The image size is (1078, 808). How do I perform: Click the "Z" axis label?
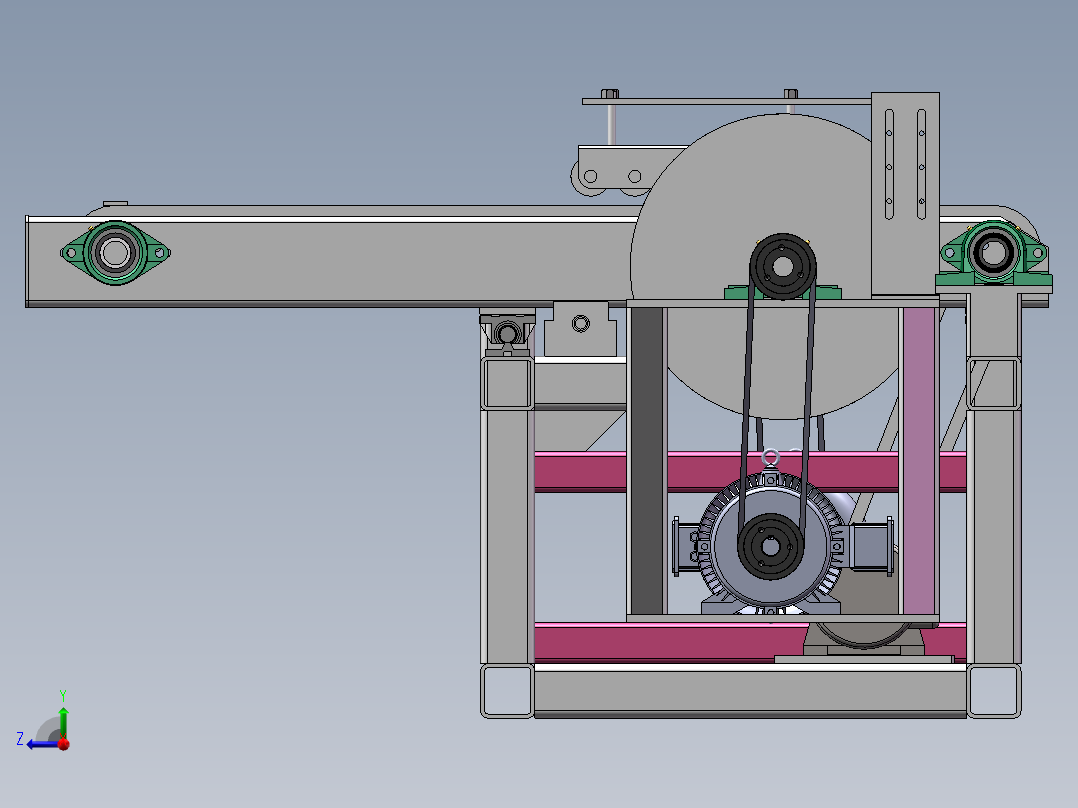(x=20, y=739)
